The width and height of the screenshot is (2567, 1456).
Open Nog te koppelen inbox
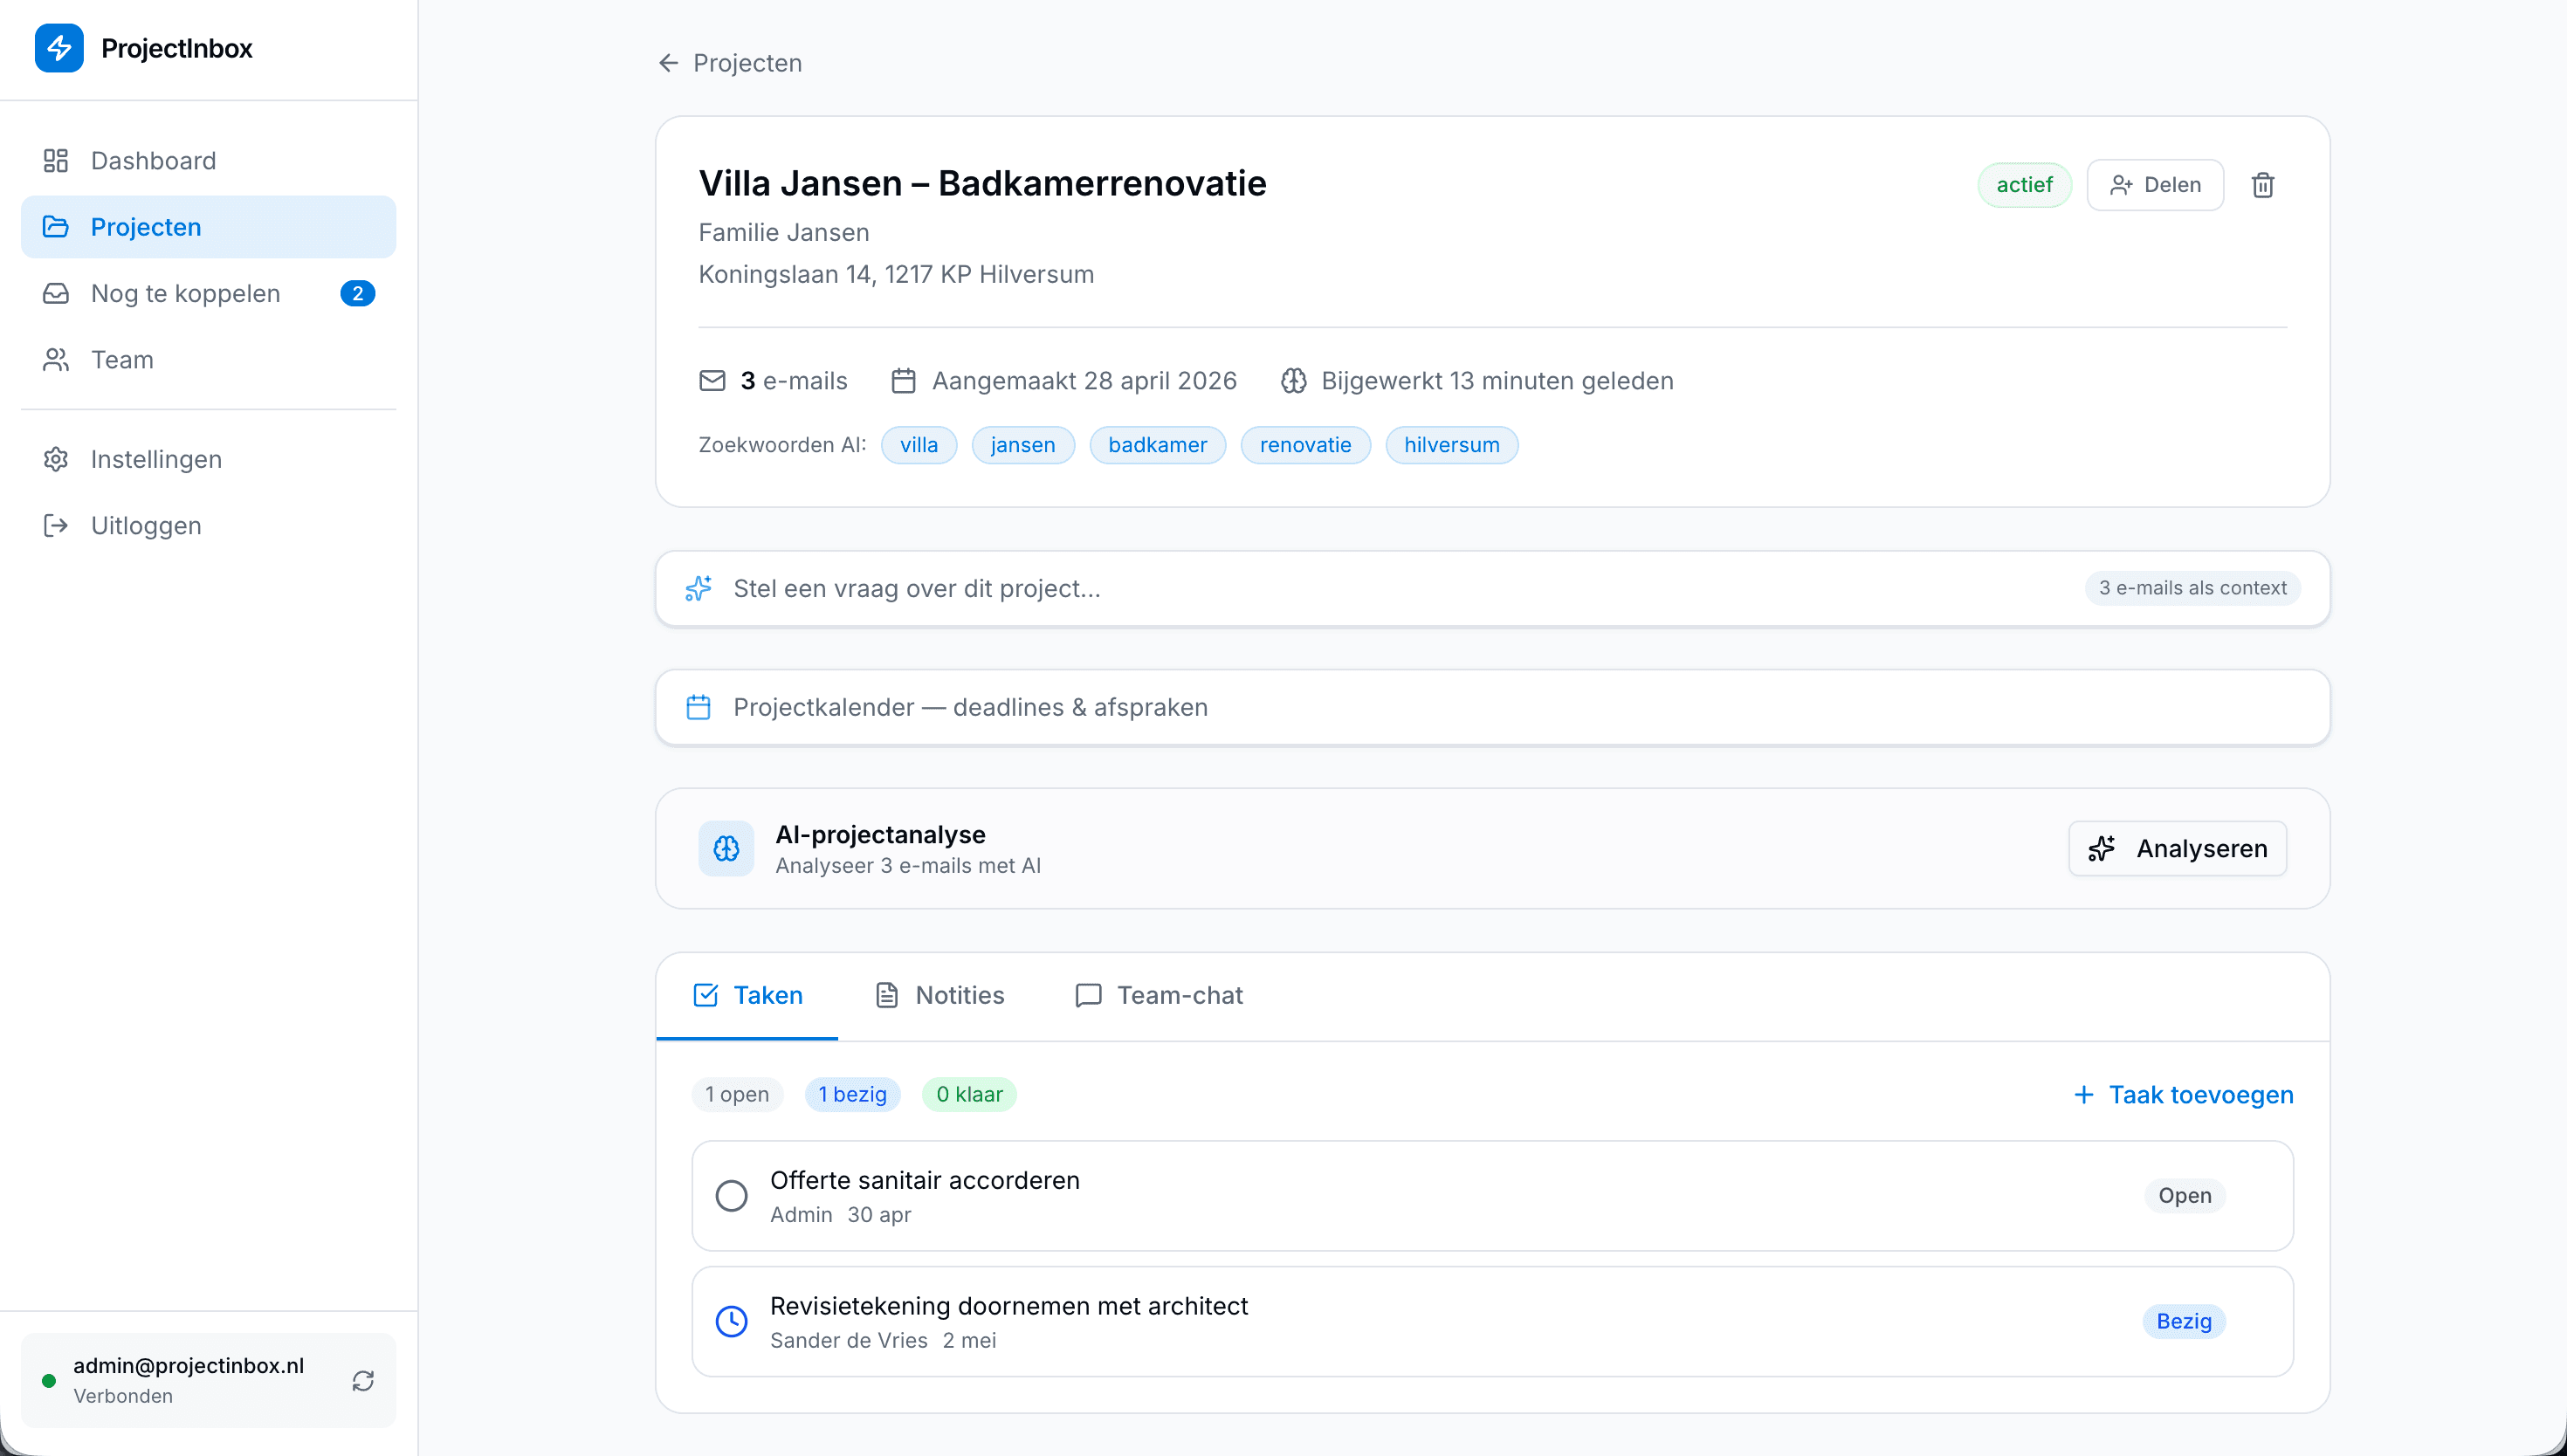184,293
